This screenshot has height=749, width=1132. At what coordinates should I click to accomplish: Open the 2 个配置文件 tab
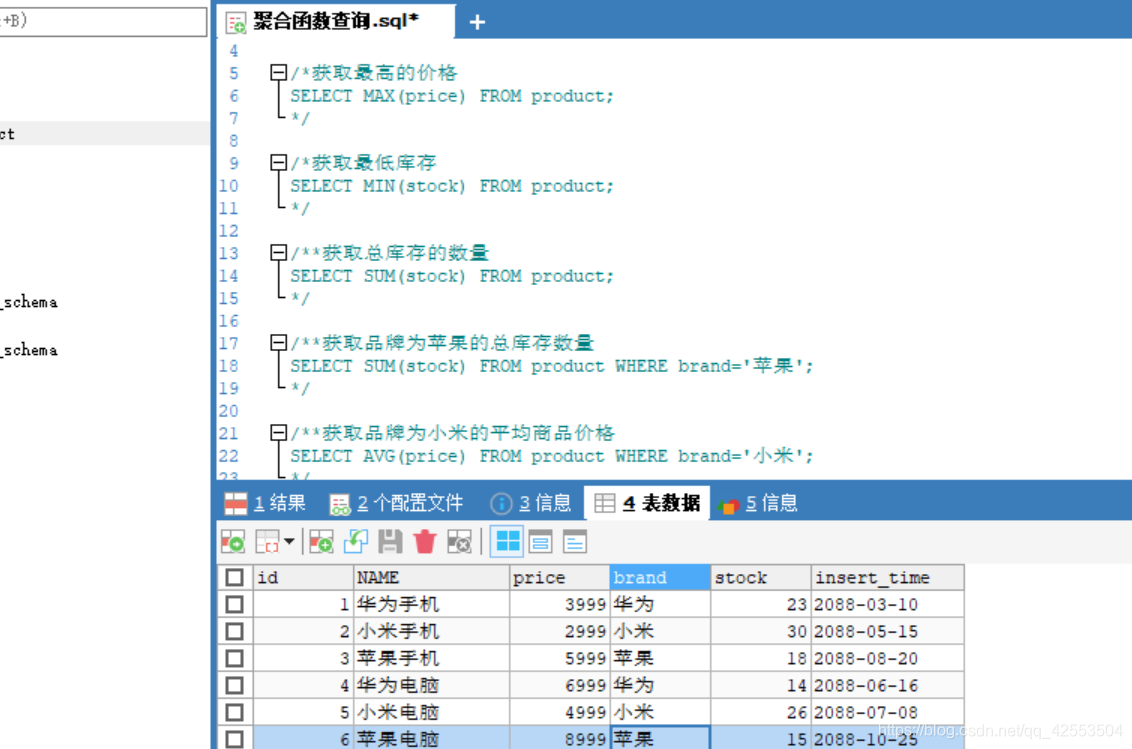coord(396,503)
